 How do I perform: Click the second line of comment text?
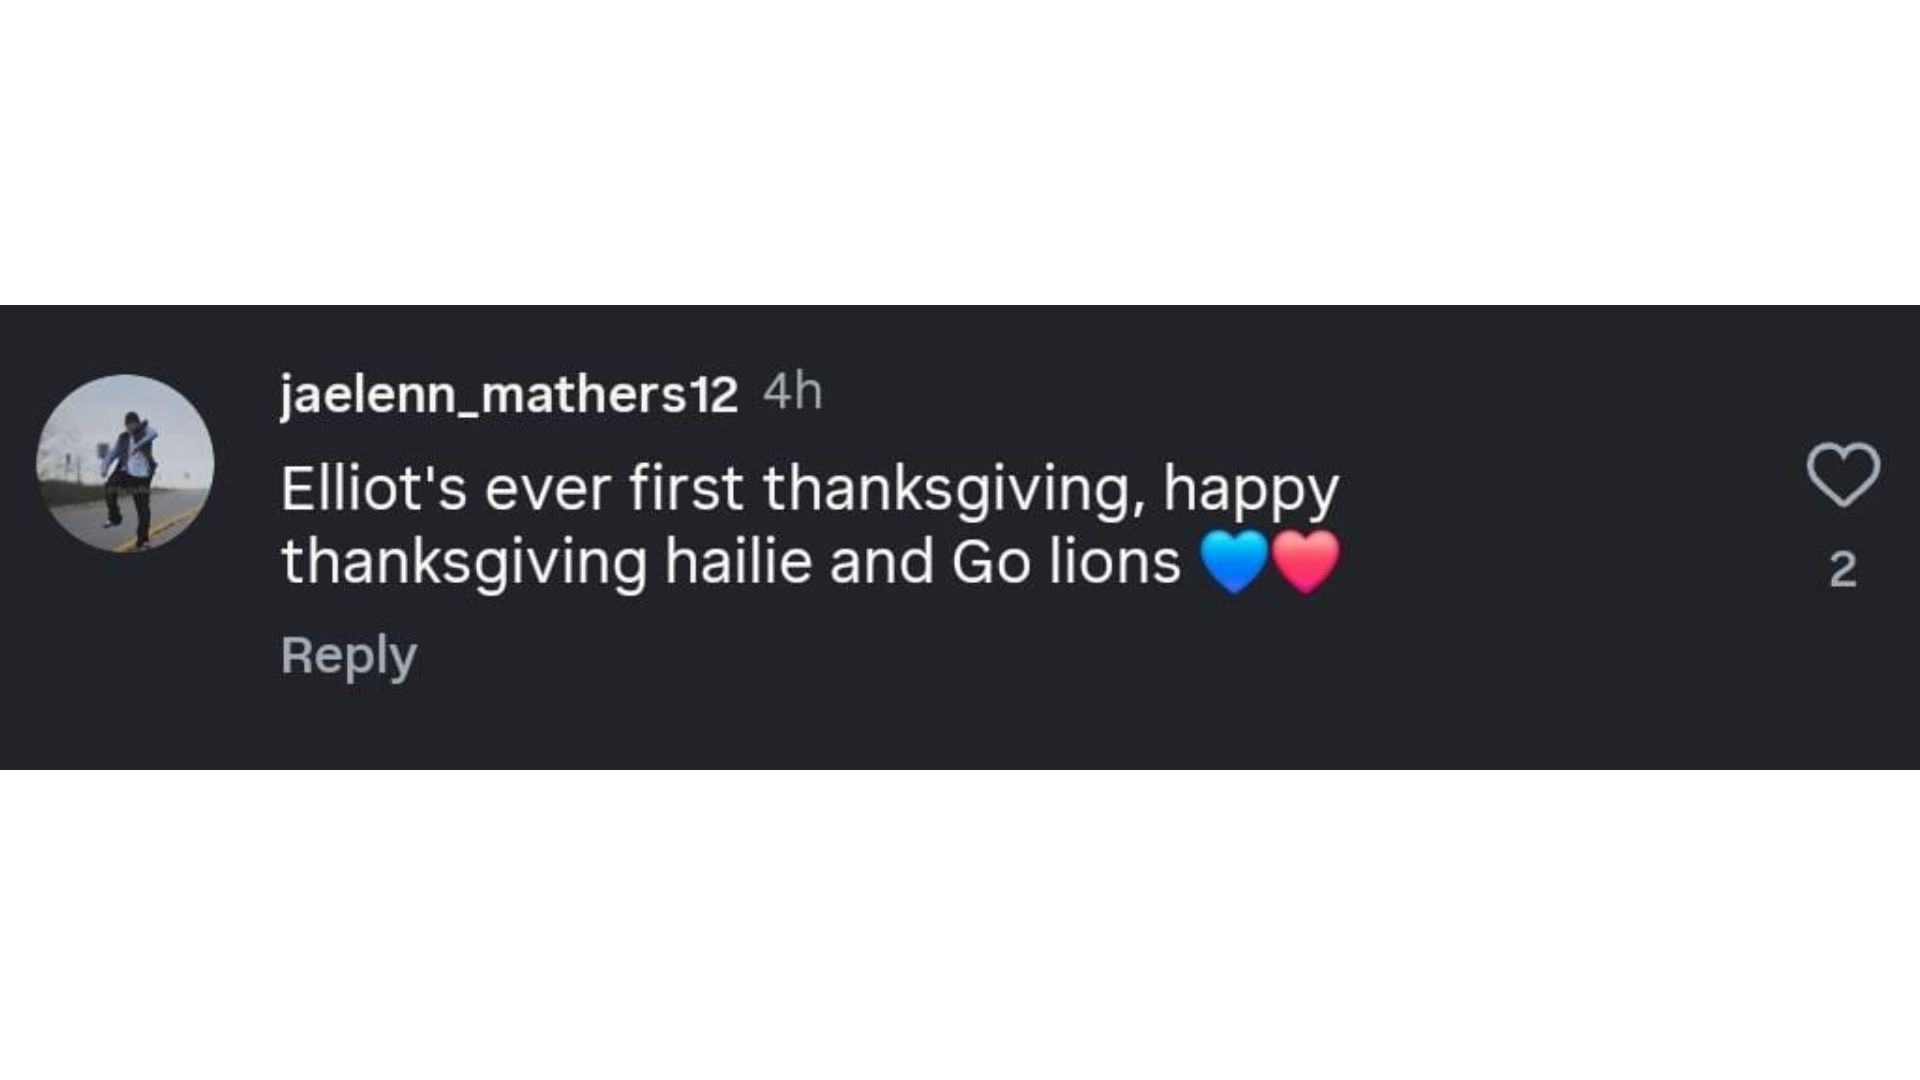pyautogui.click(x=730, y=562)
